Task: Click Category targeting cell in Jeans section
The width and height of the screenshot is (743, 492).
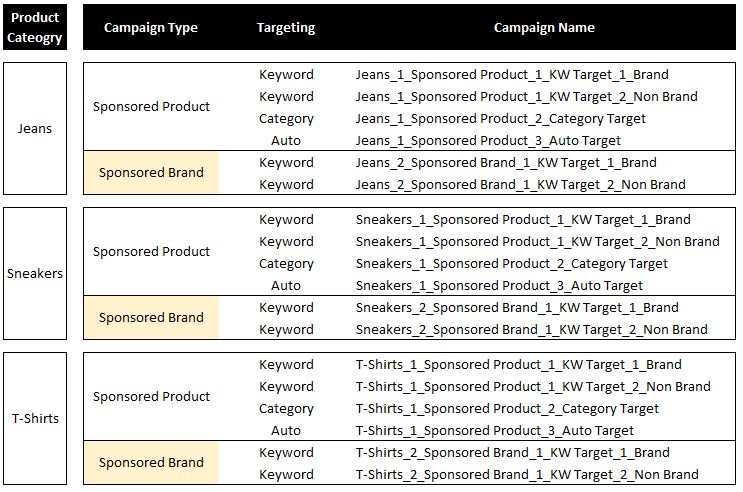Action: [x=286, y=119]
